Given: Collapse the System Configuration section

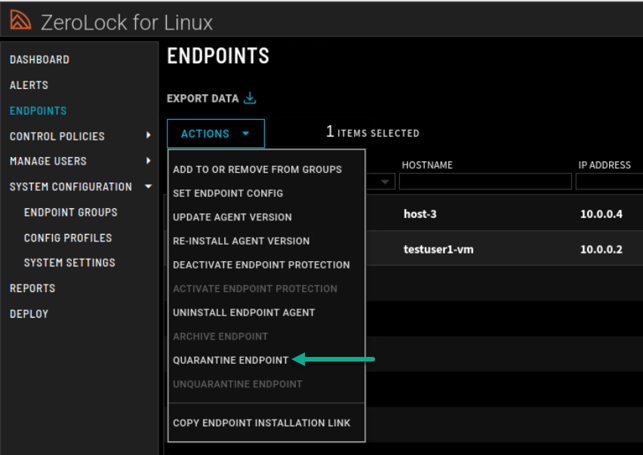Looking at the screenshot, I should tap(148, 187).
